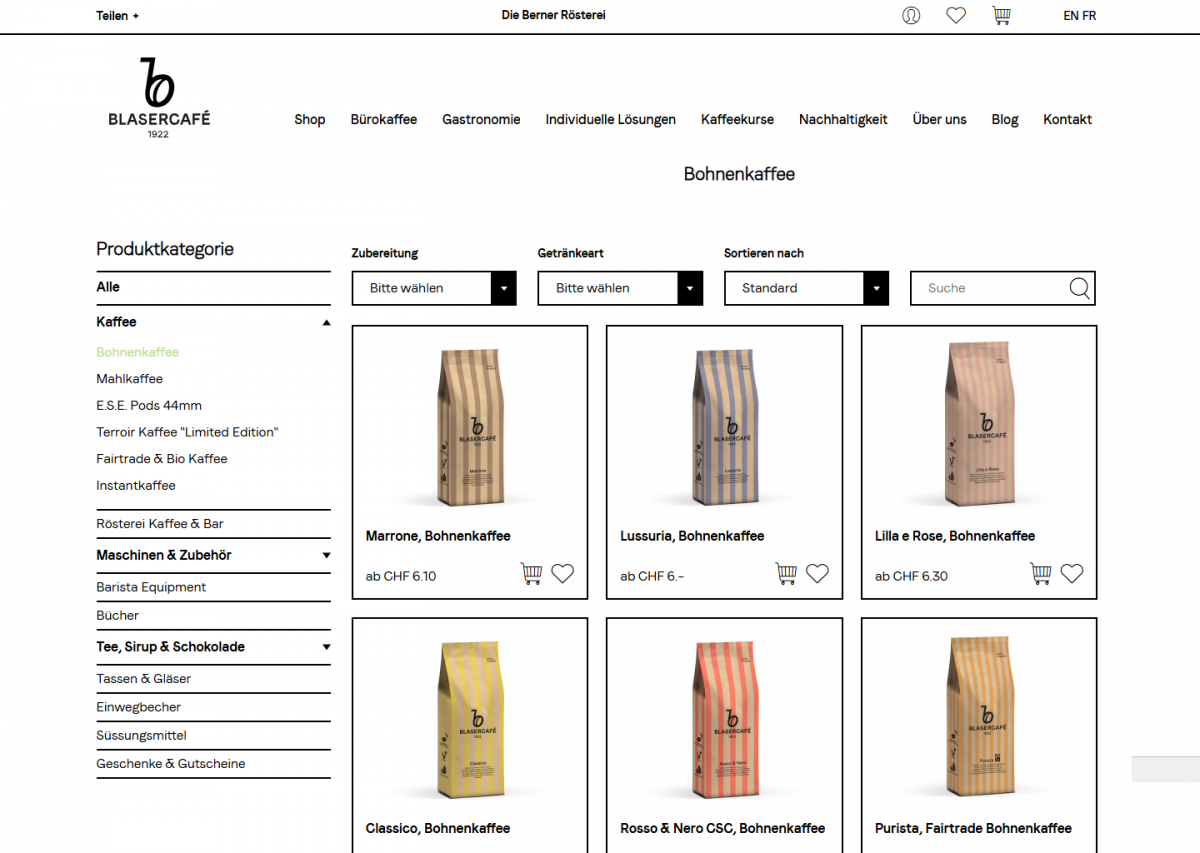Open the Sortieren nach dropdown
Viewport: 1200px width, 853px height.
point(806,288)
